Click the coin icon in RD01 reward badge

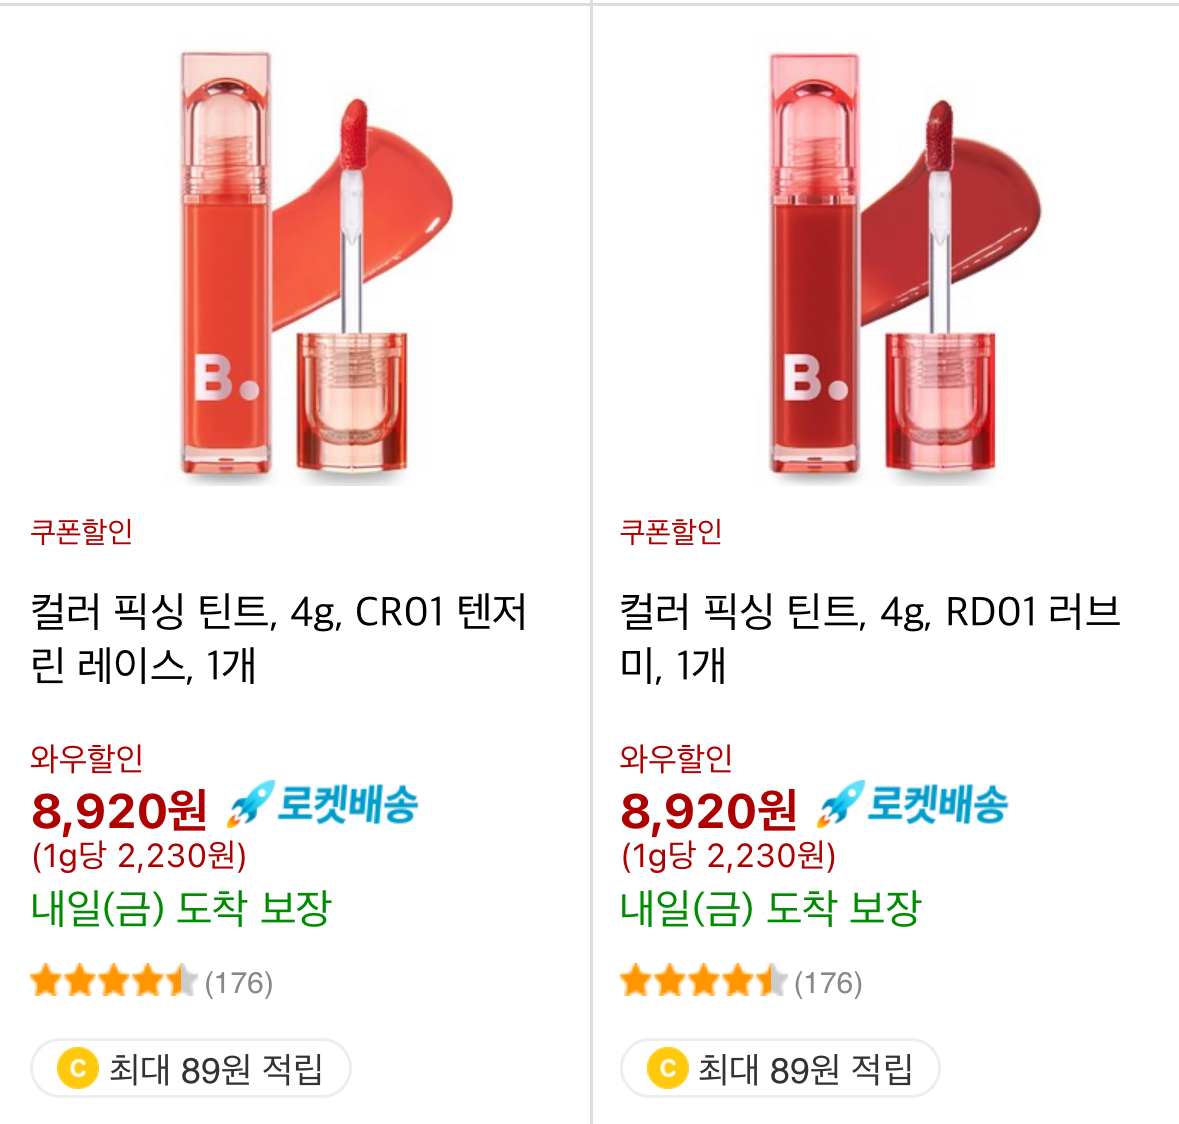[x=667, y=1068]
